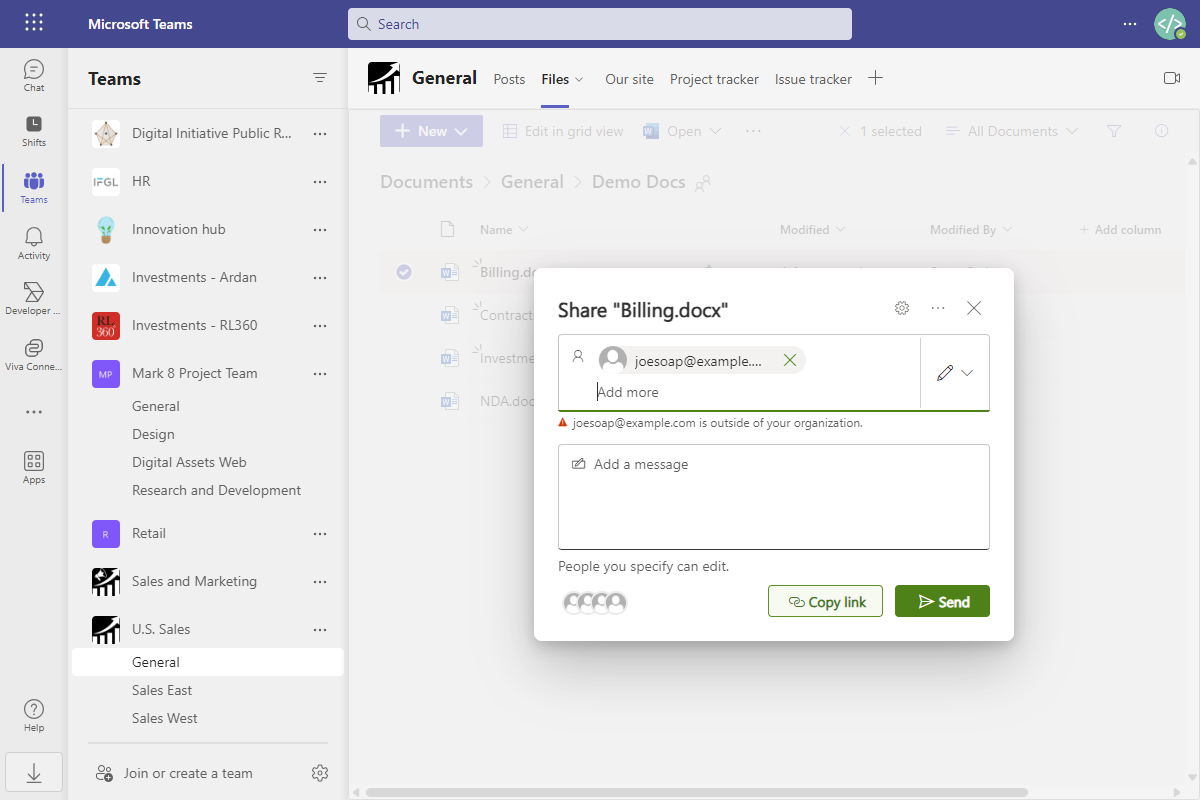1200x800 pixels.
Task: Deselect the Billing.docx row checkmark
Action: tap(404, 271)
